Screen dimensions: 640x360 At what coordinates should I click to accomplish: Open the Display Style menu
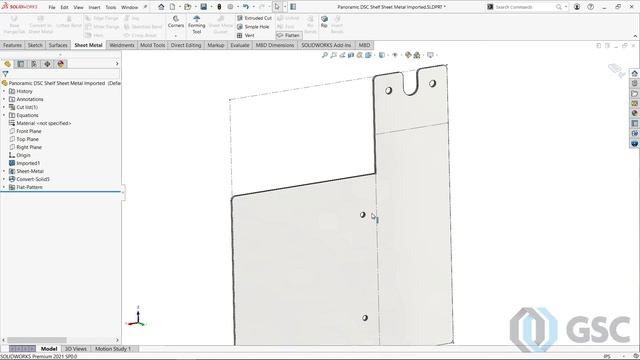click(x=382, y=55)
